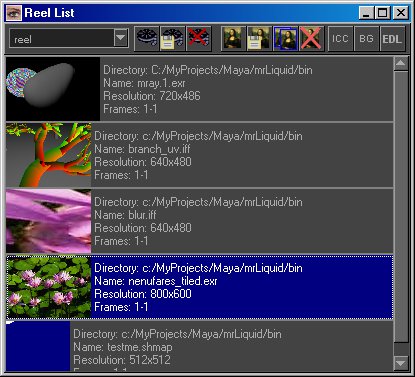Save the reel with floppy-reel icon
The height and width of the screenshot is (377, 415).
point(173,39)
